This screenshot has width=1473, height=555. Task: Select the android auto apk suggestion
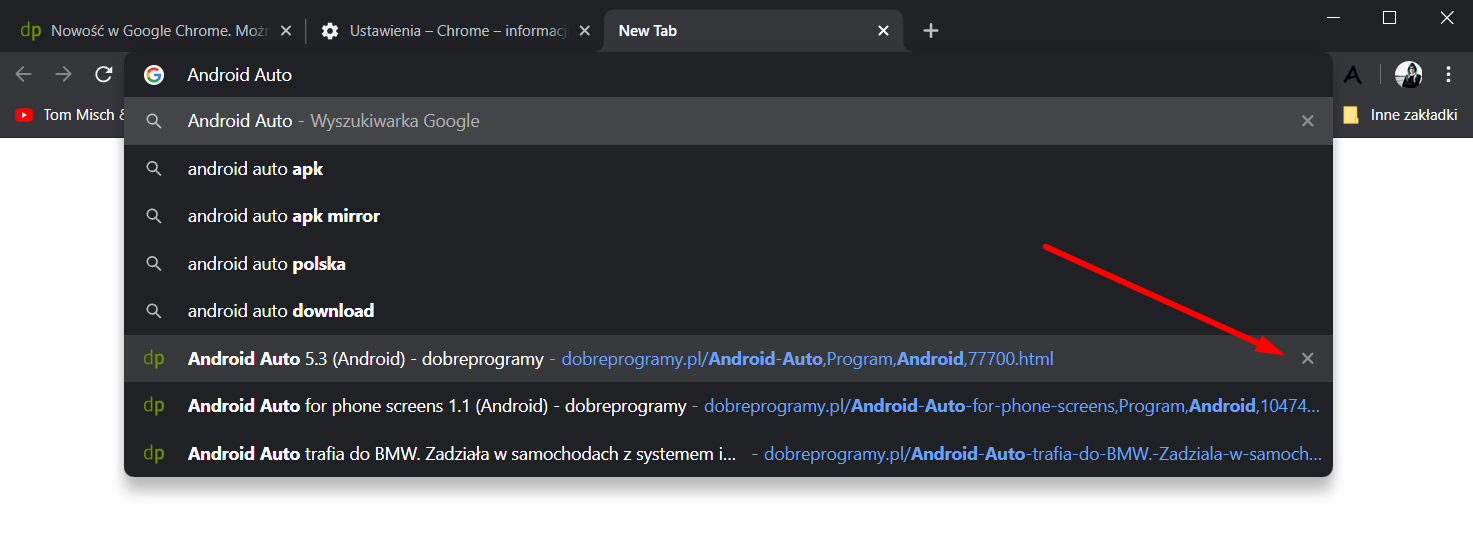256,170
